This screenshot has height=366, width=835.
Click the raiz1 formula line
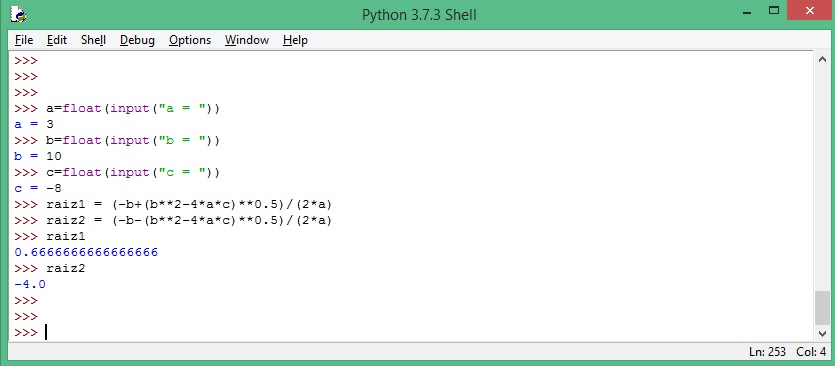[x=189, y=205]
